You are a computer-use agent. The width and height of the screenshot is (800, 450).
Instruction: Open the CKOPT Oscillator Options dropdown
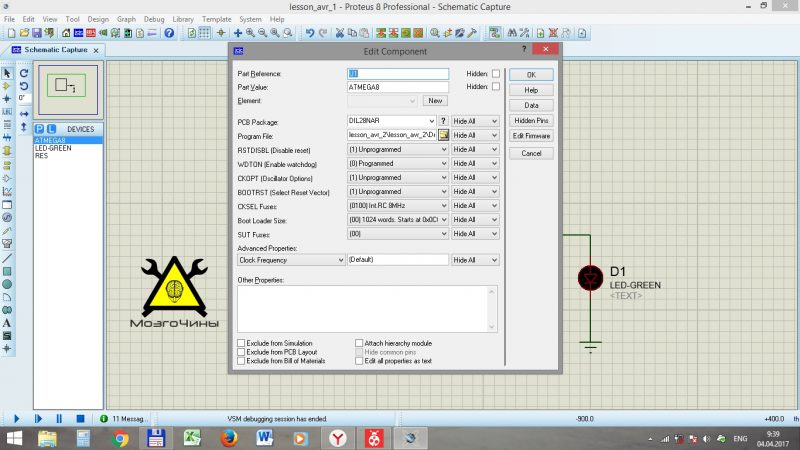[x=397, y=178]
